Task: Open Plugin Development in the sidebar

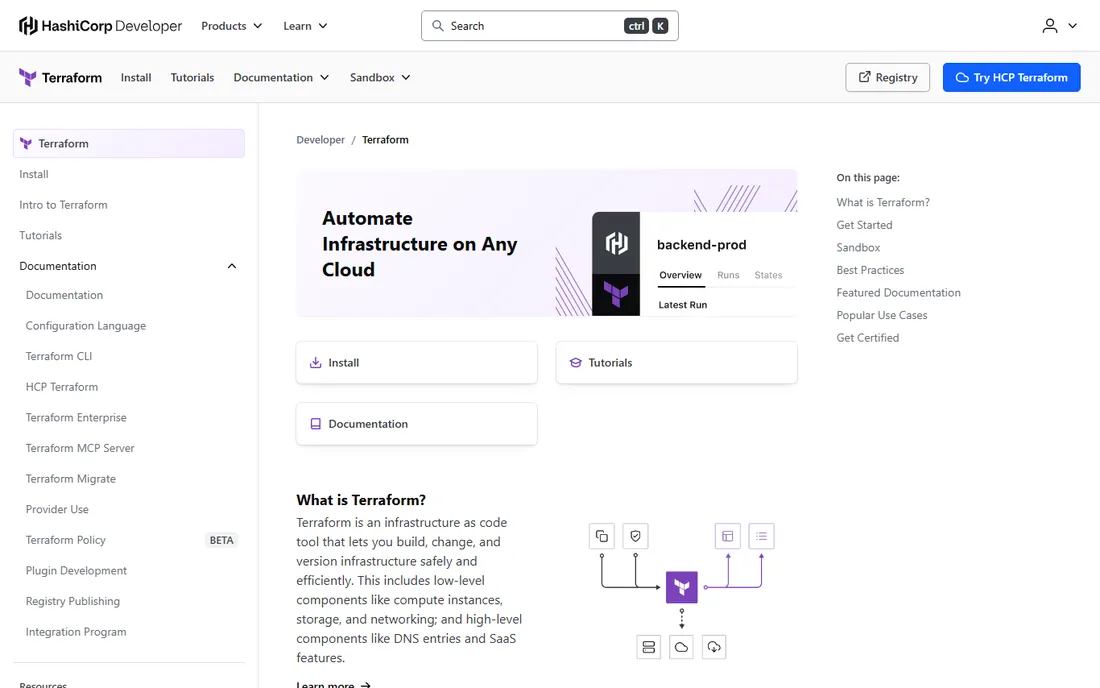Action: tap(76, 571)
